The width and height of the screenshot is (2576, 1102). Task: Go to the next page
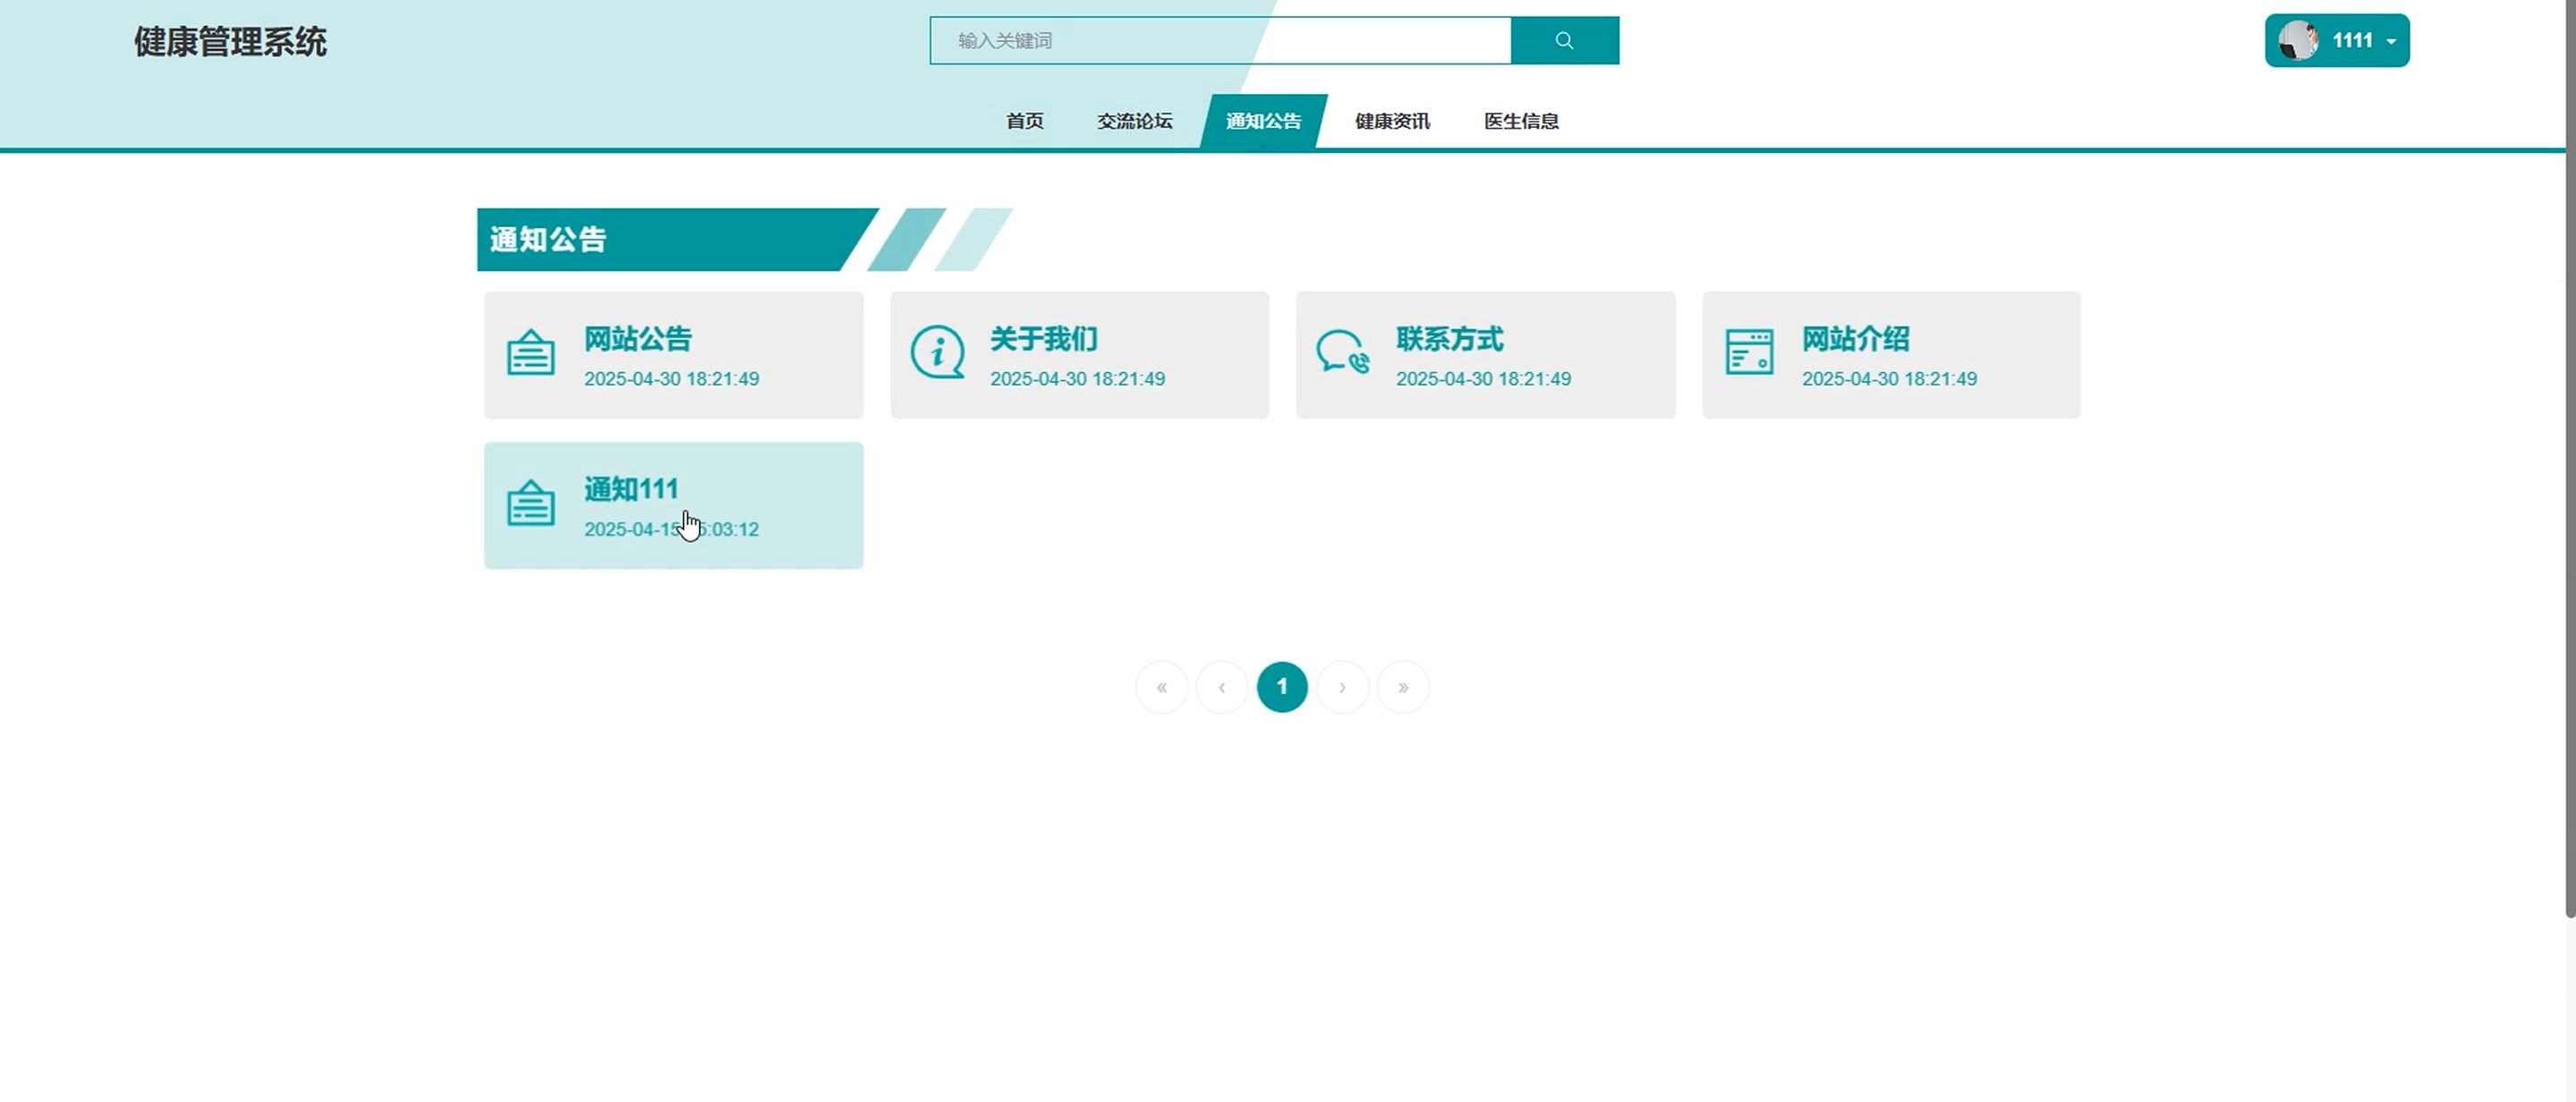click(x=1342, y=687)
